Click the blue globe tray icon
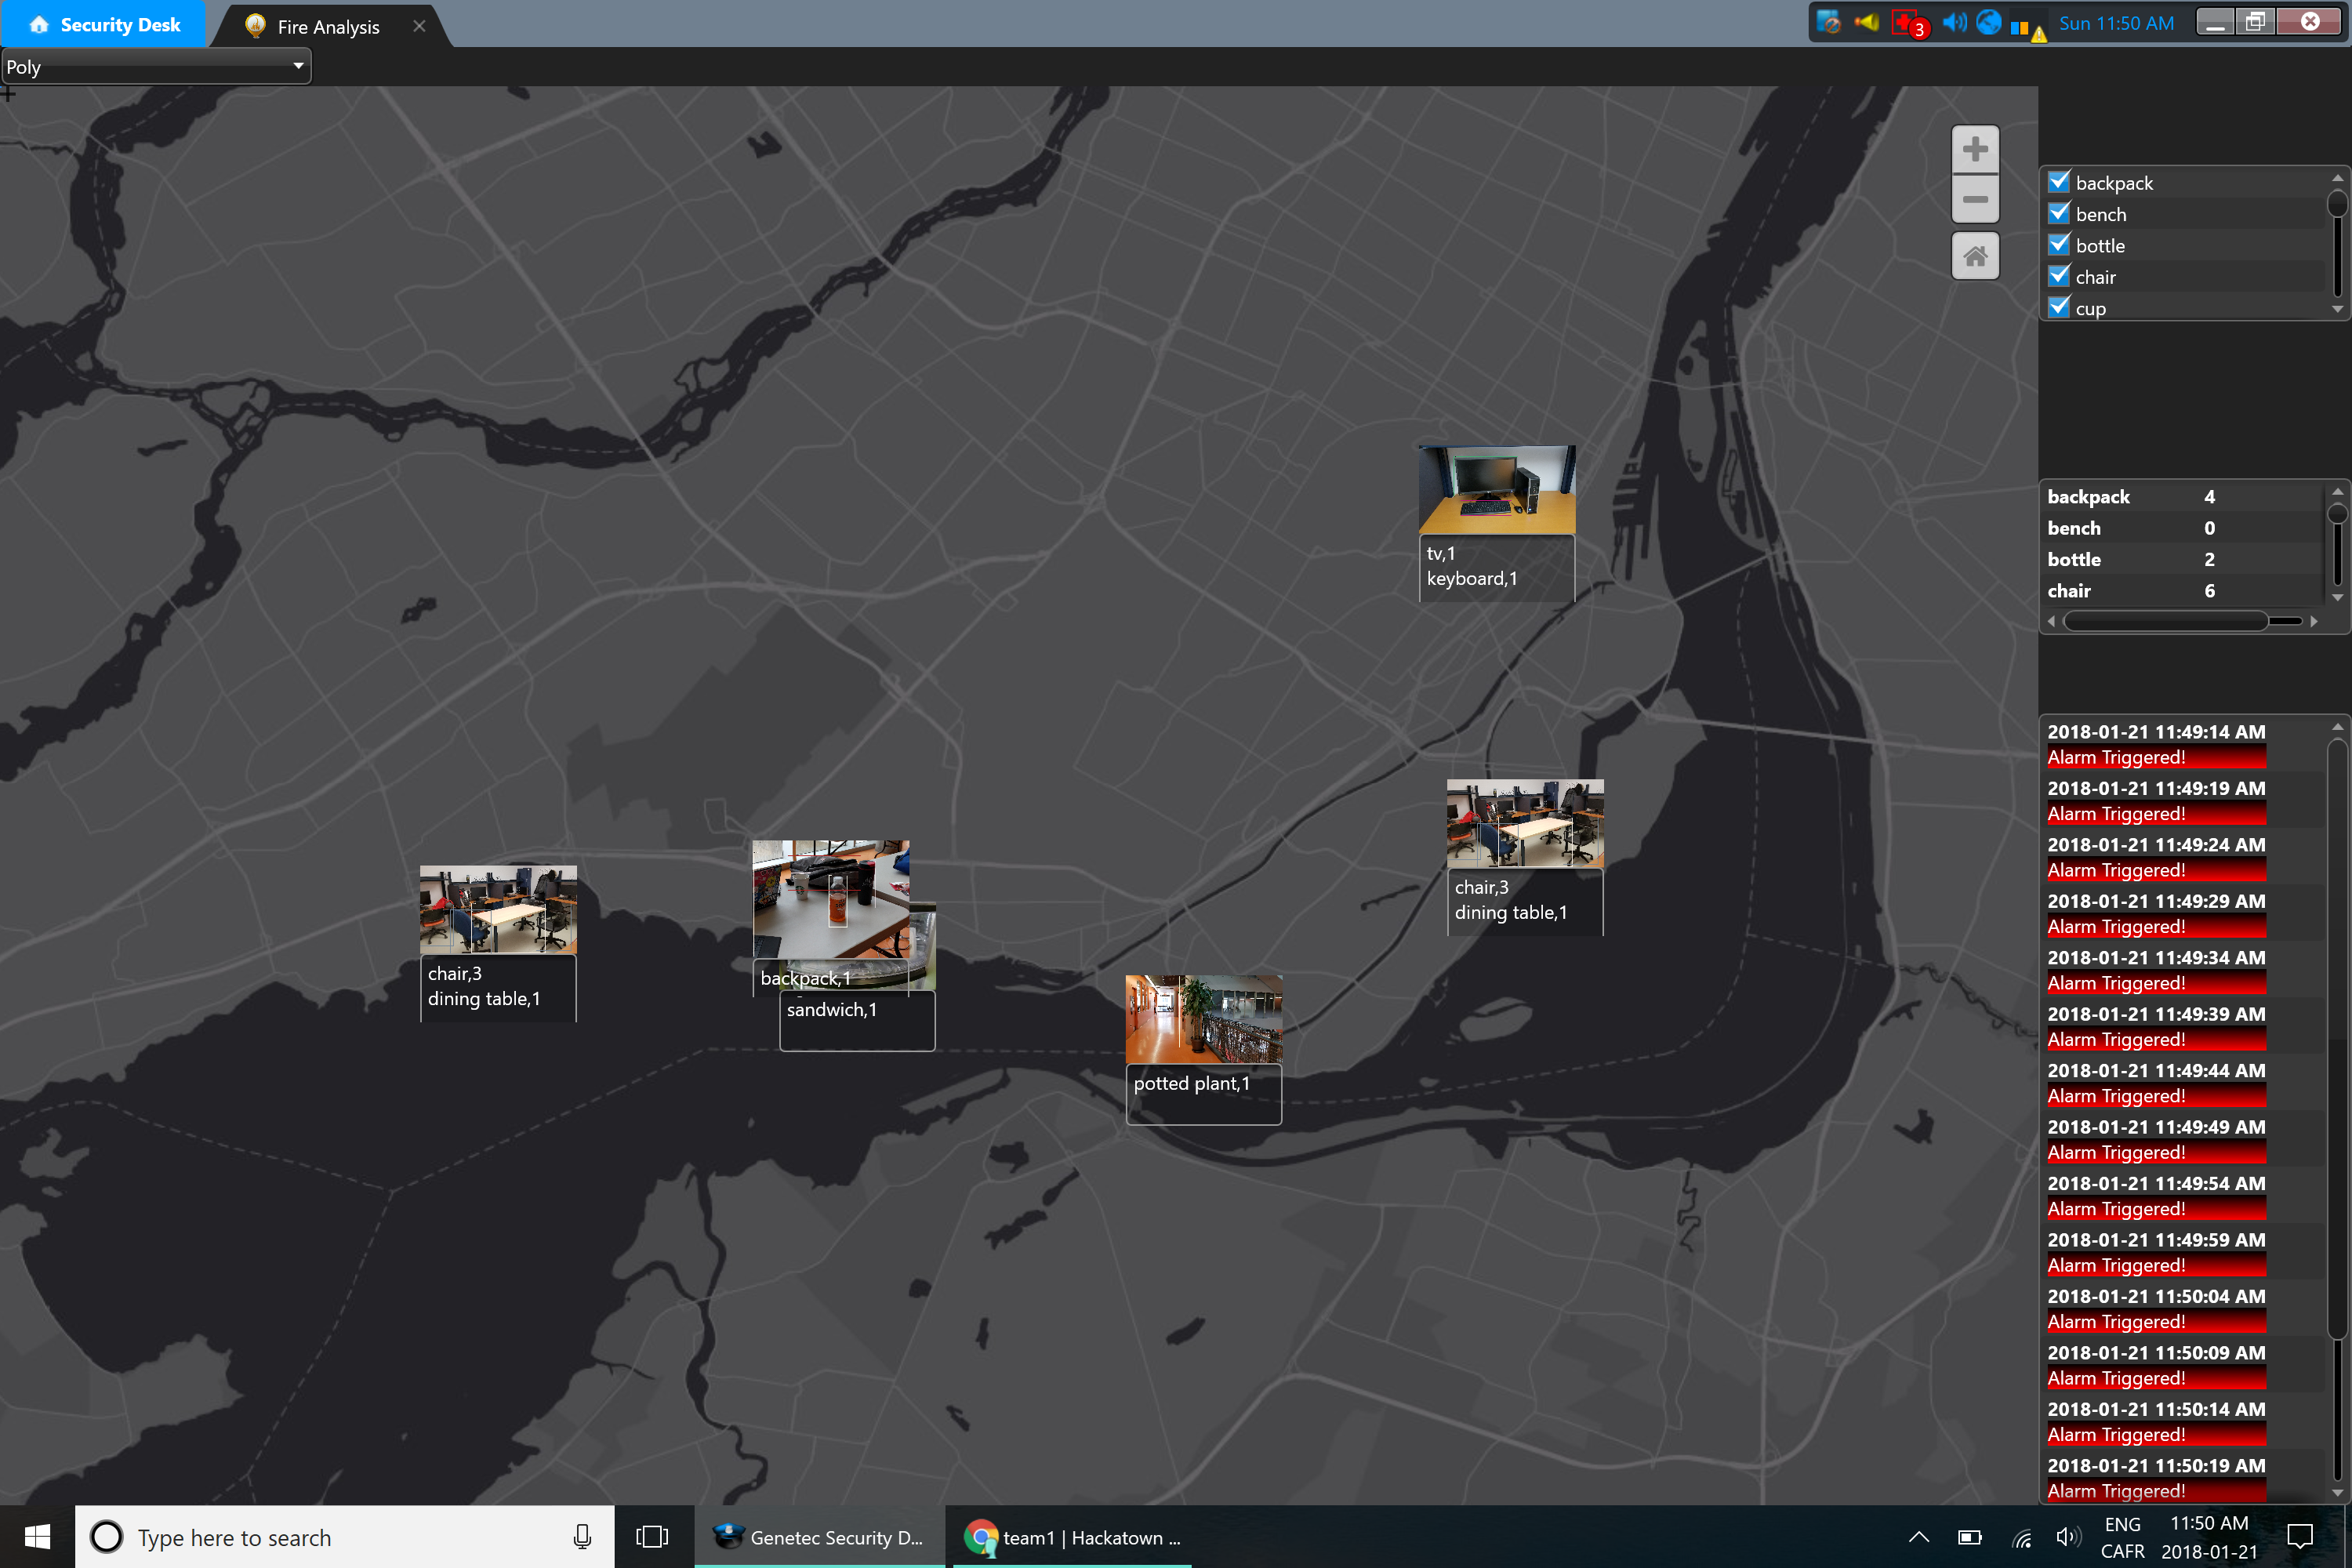This screenshot has height=1568, width=2352. click(1988, 23)
